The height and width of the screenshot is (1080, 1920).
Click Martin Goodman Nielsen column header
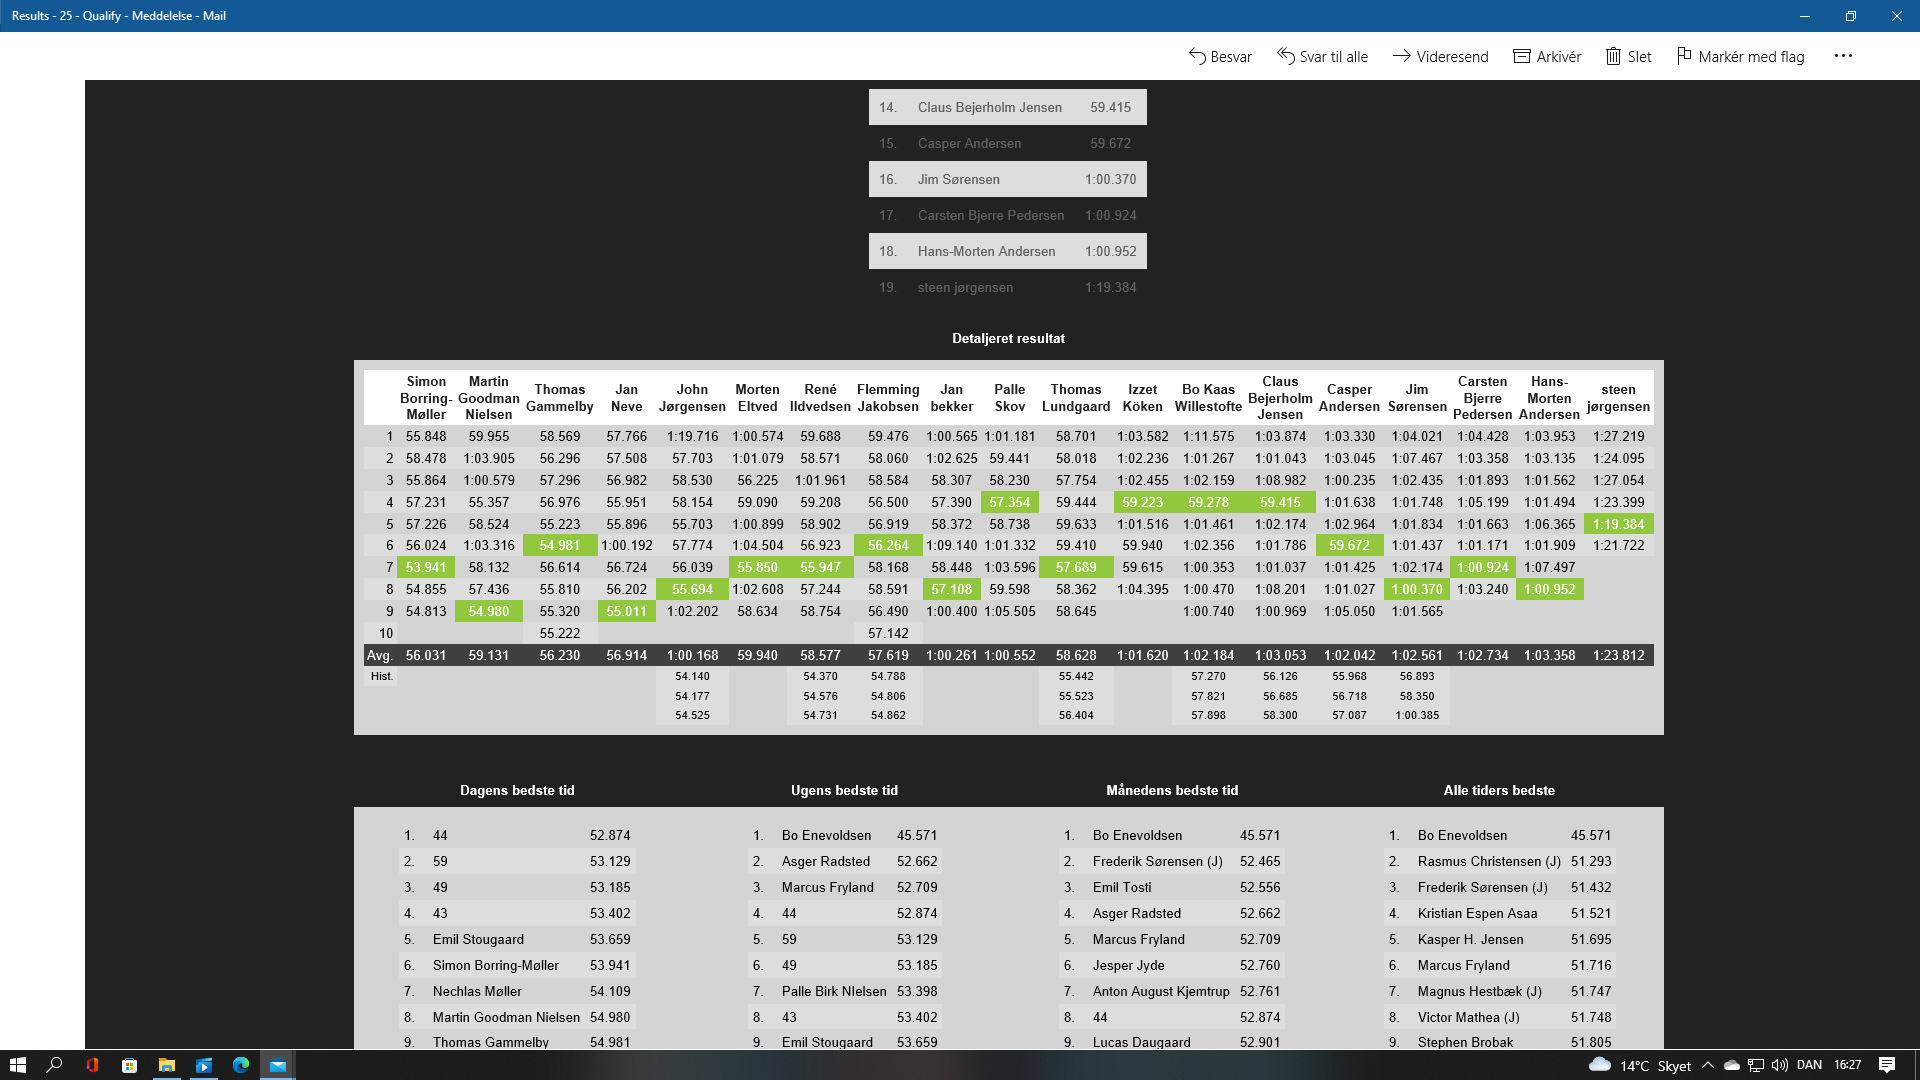pyautogui.click(x=489, y=398)
